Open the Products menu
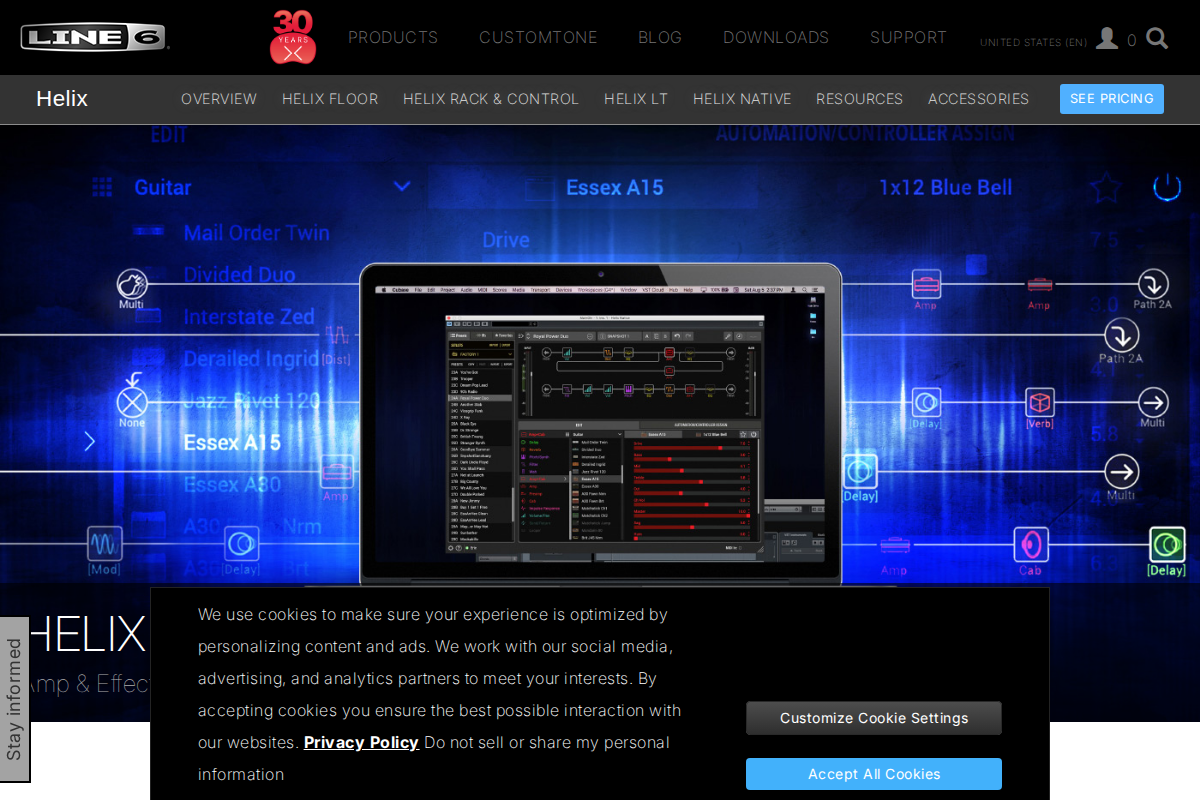The height and width of the screenshot is (800, 1200). tap(393, 37)
